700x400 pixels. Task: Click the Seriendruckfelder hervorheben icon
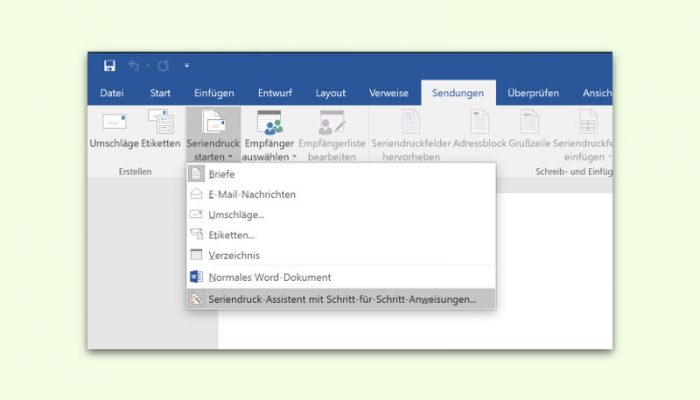coord(411,121)
